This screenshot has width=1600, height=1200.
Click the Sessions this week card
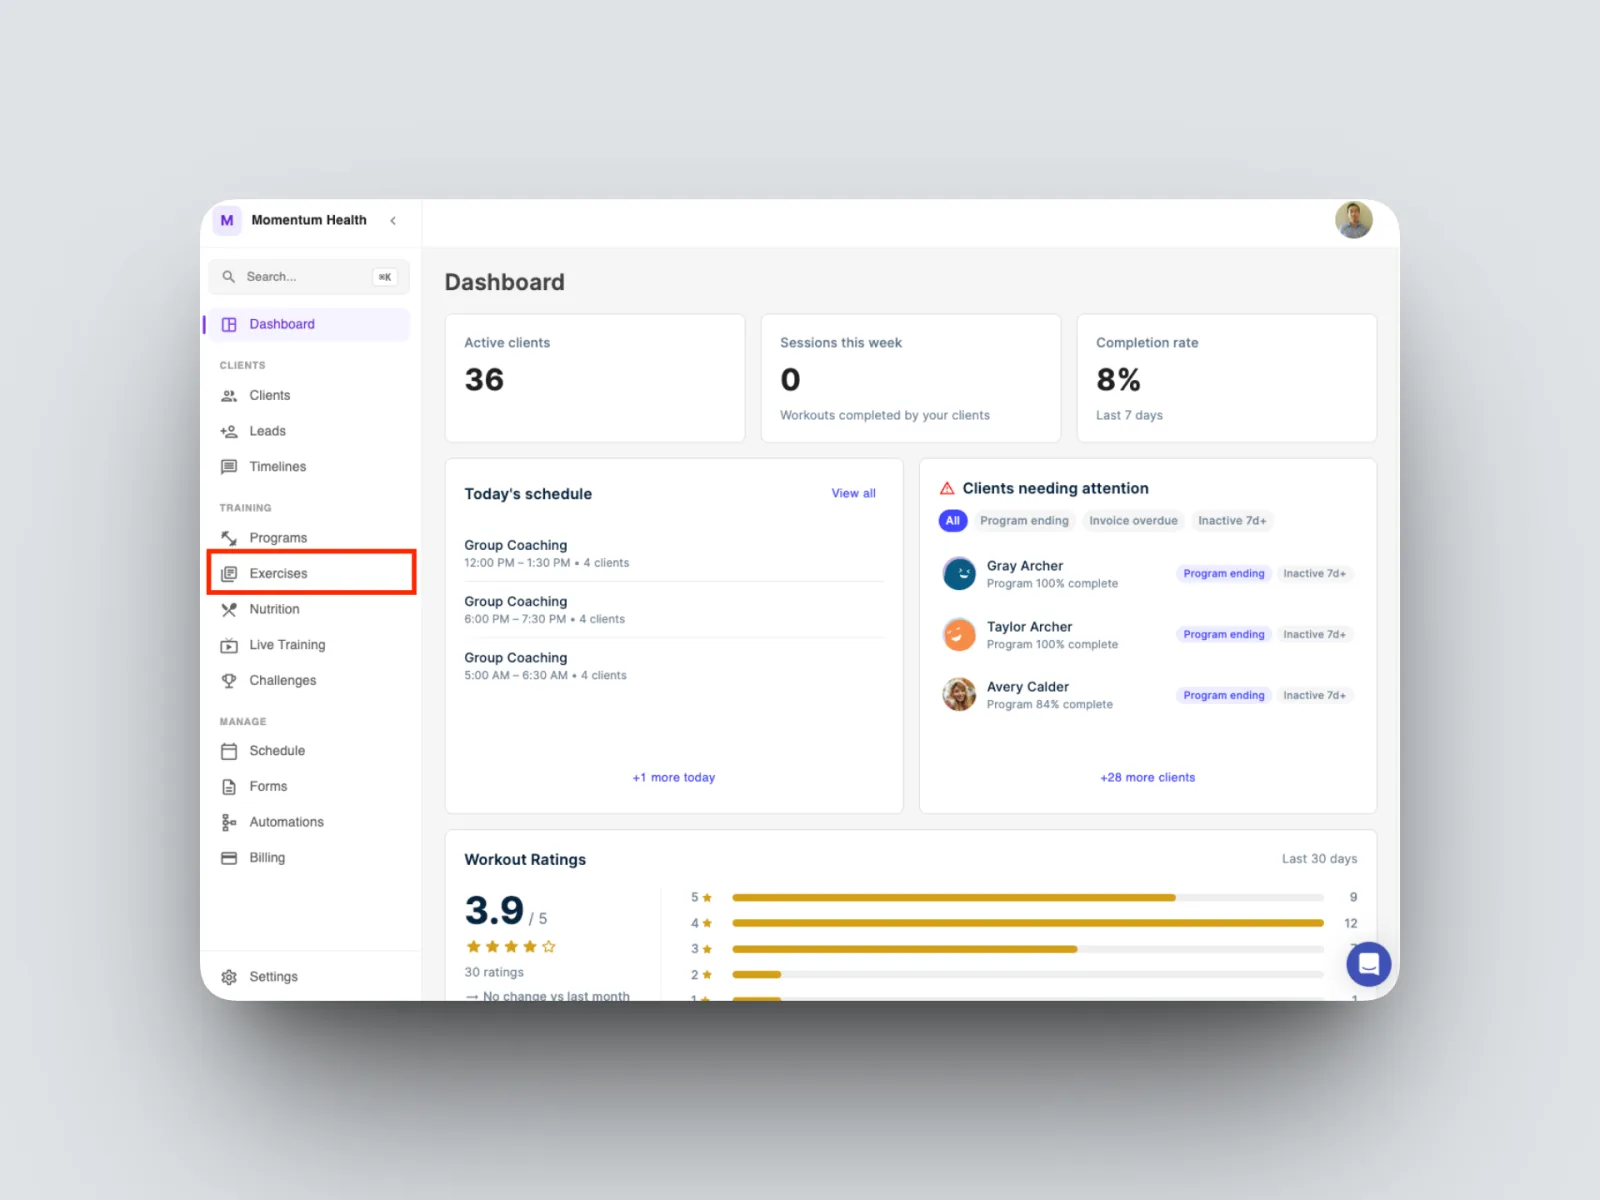point(911,378)
